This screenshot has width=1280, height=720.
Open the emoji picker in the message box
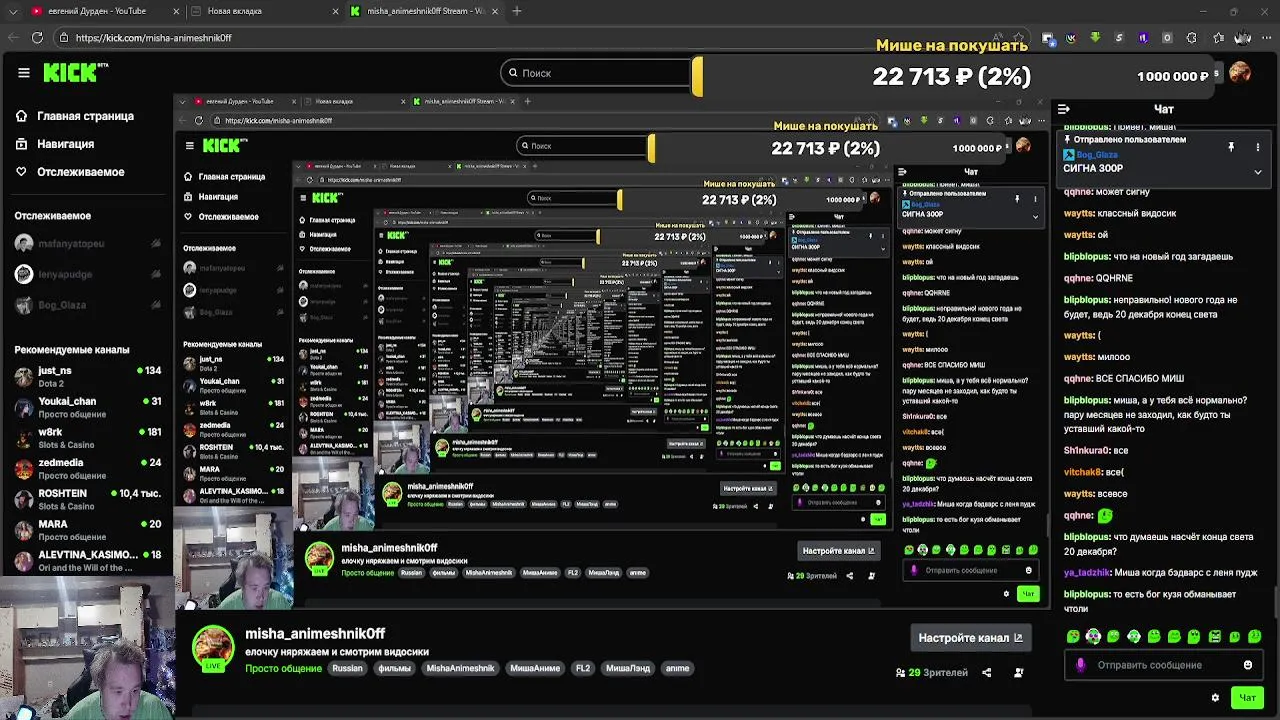click(x=1247, y=665)
